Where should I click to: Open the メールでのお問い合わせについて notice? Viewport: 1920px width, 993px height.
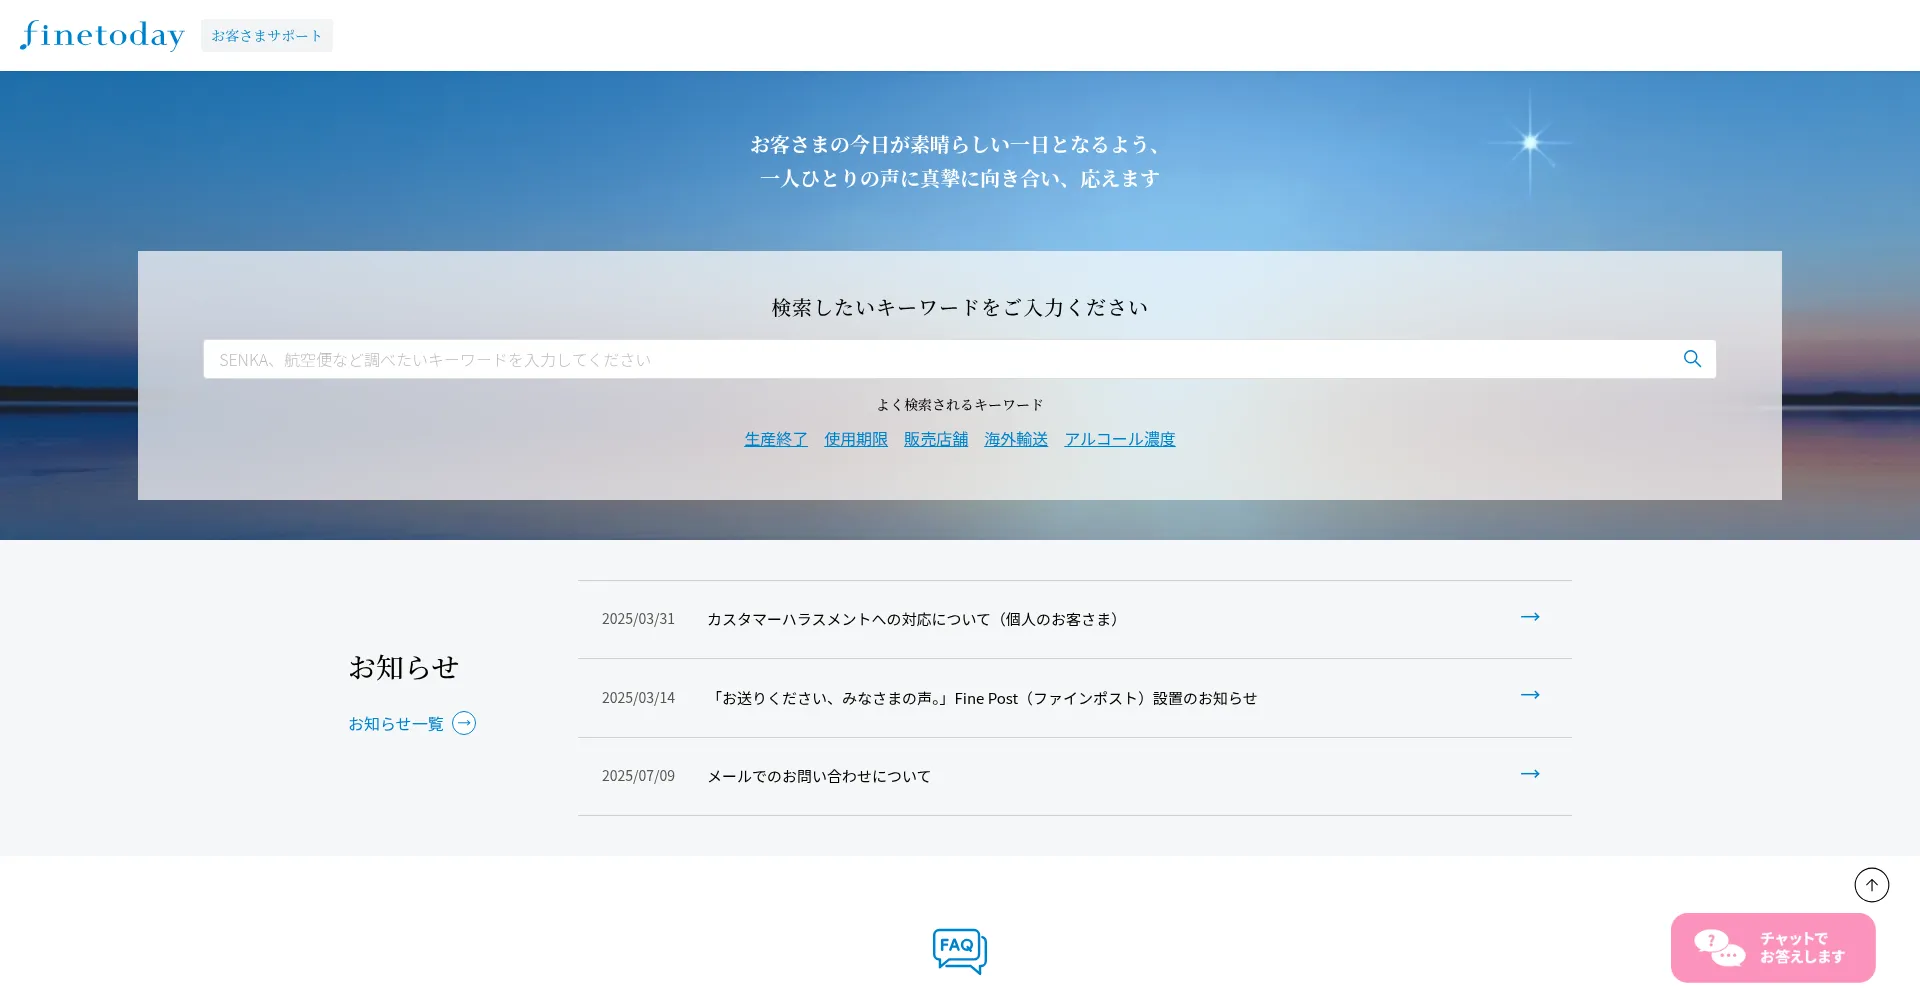pyautogui.click(x=819, y=777)
